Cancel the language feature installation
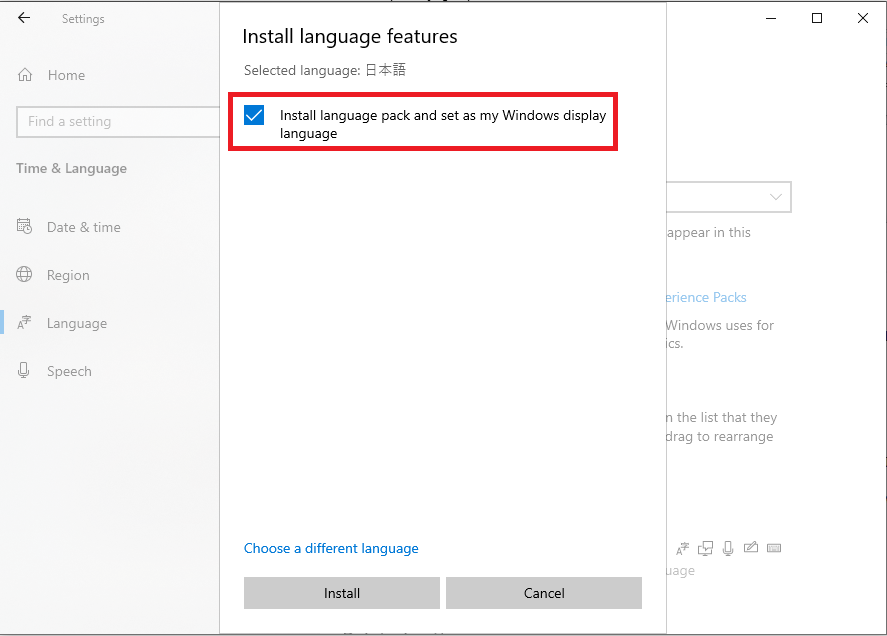The width and height of the screenshot is (887, 636). coord(543,592)
